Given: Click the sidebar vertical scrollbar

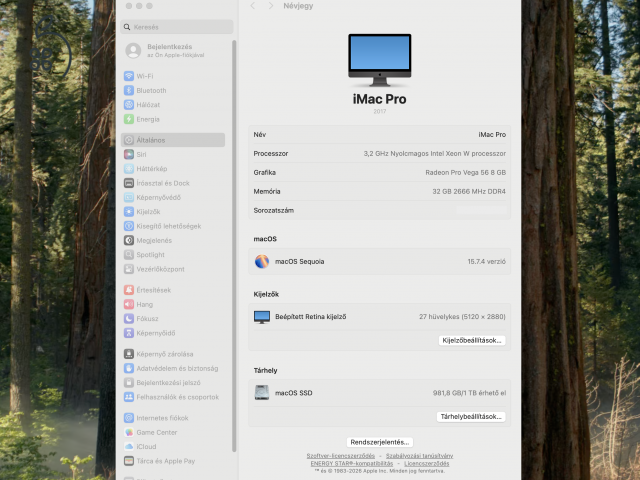Looking at the screenshot, I should tap(234, 246).
